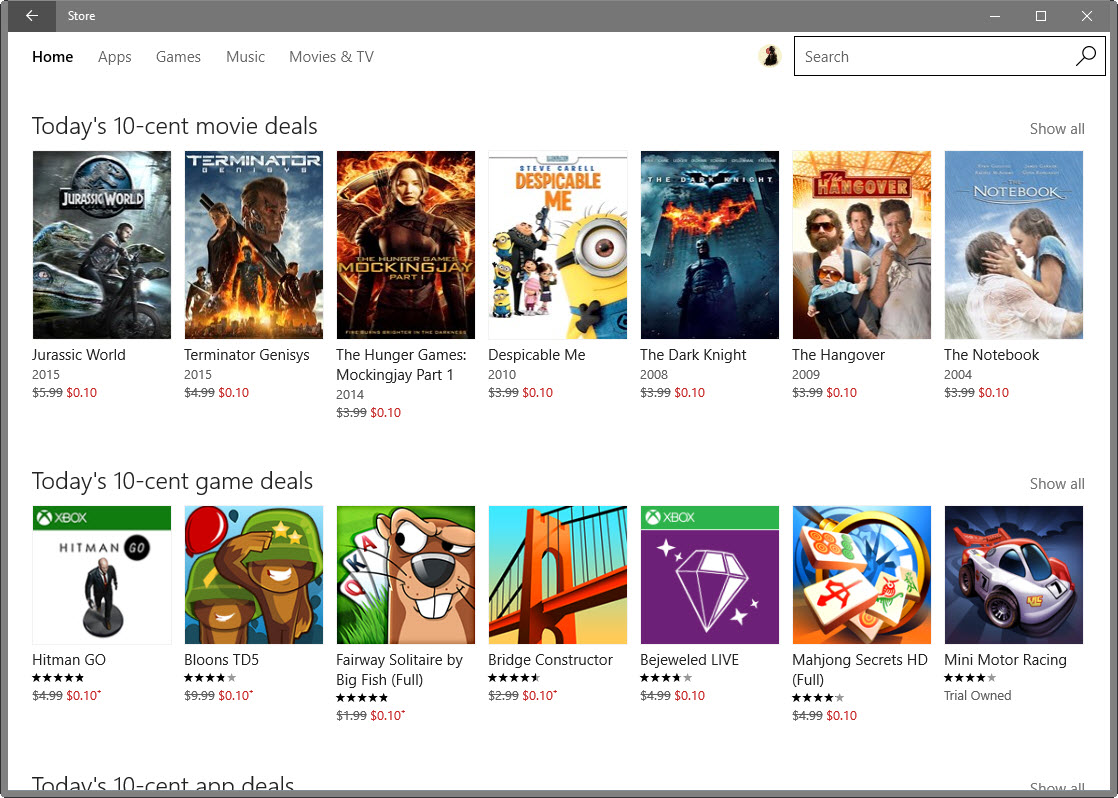
Task: Click the back arrow in title bar
Action: [x=32, y=16]
